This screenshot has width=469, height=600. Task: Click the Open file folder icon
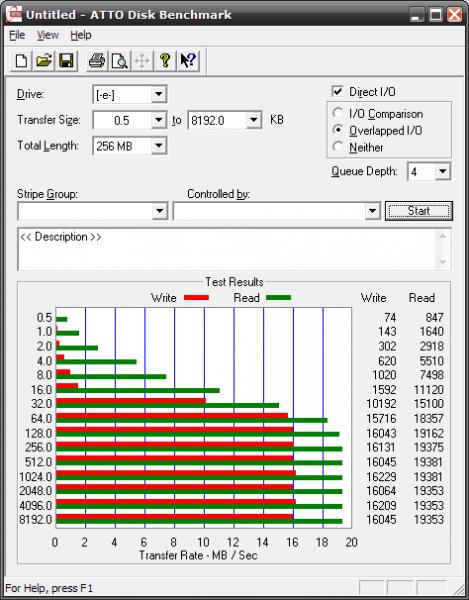[44, 61]
